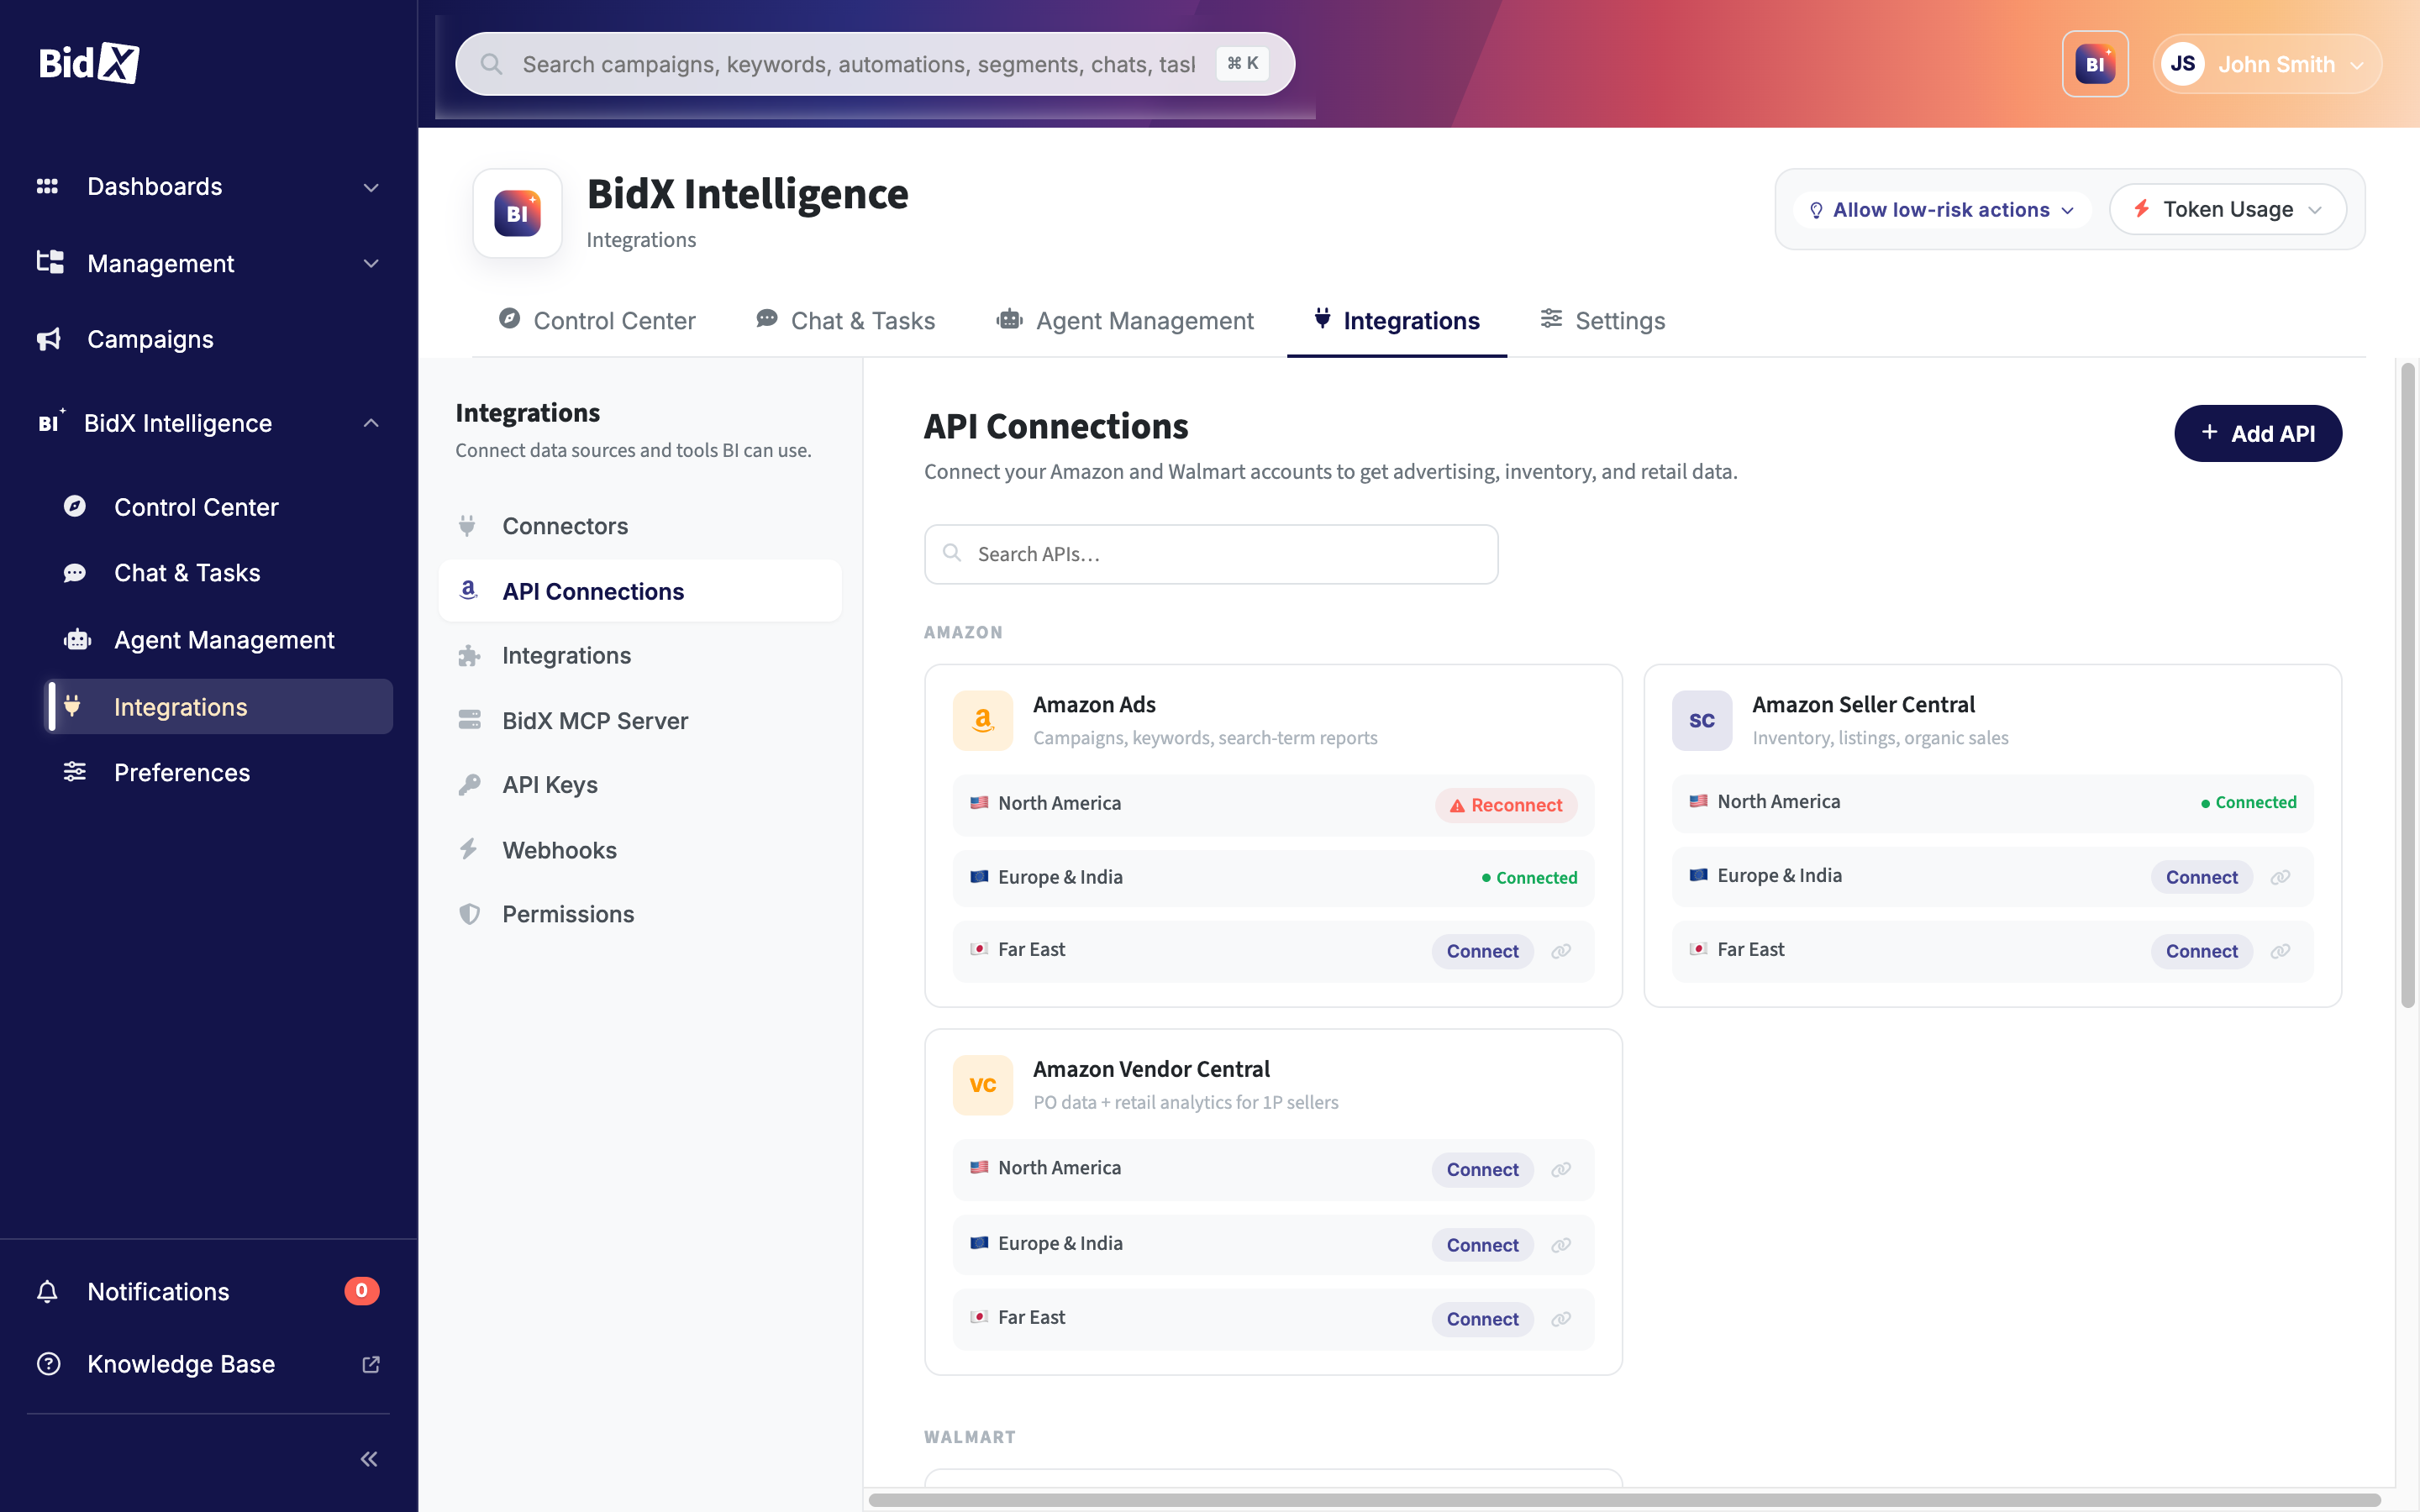
Task: Open the Token Usage dropdown
Action: 2227,209
